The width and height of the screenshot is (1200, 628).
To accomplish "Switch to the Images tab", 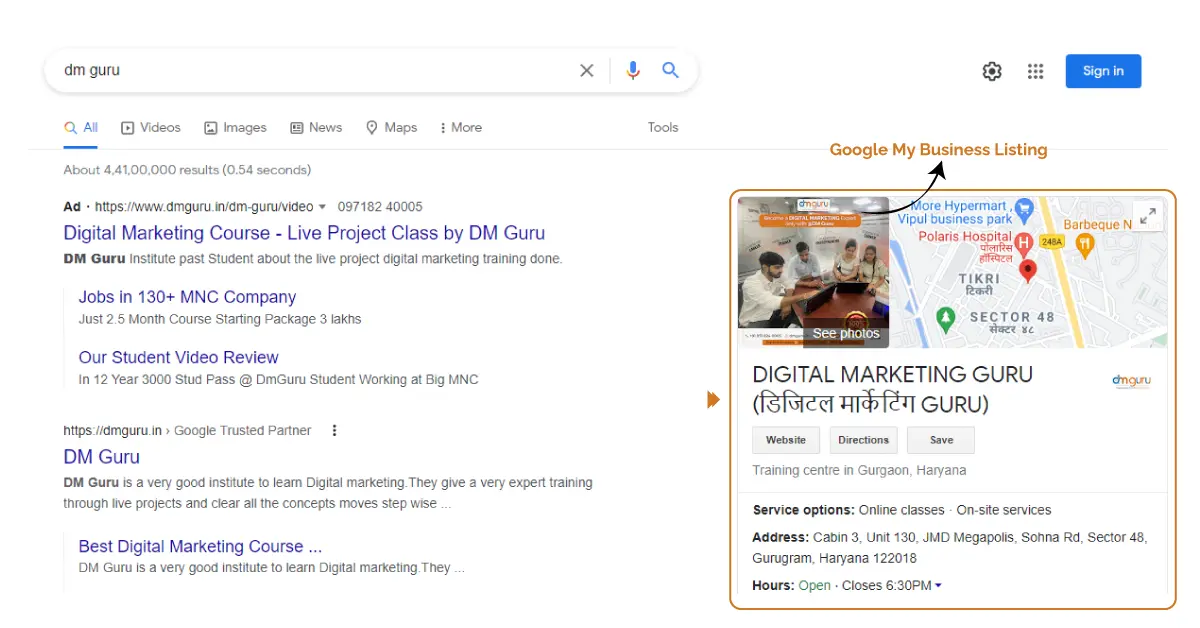I will [235, 128].
